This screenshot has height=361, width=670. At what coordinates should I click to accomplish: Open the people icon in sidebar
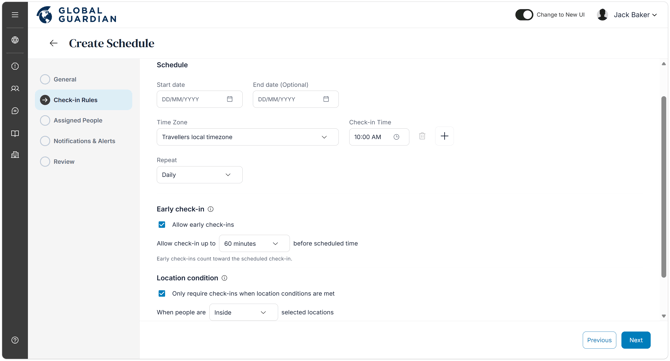pyautogui.click(x=15, y=88)
